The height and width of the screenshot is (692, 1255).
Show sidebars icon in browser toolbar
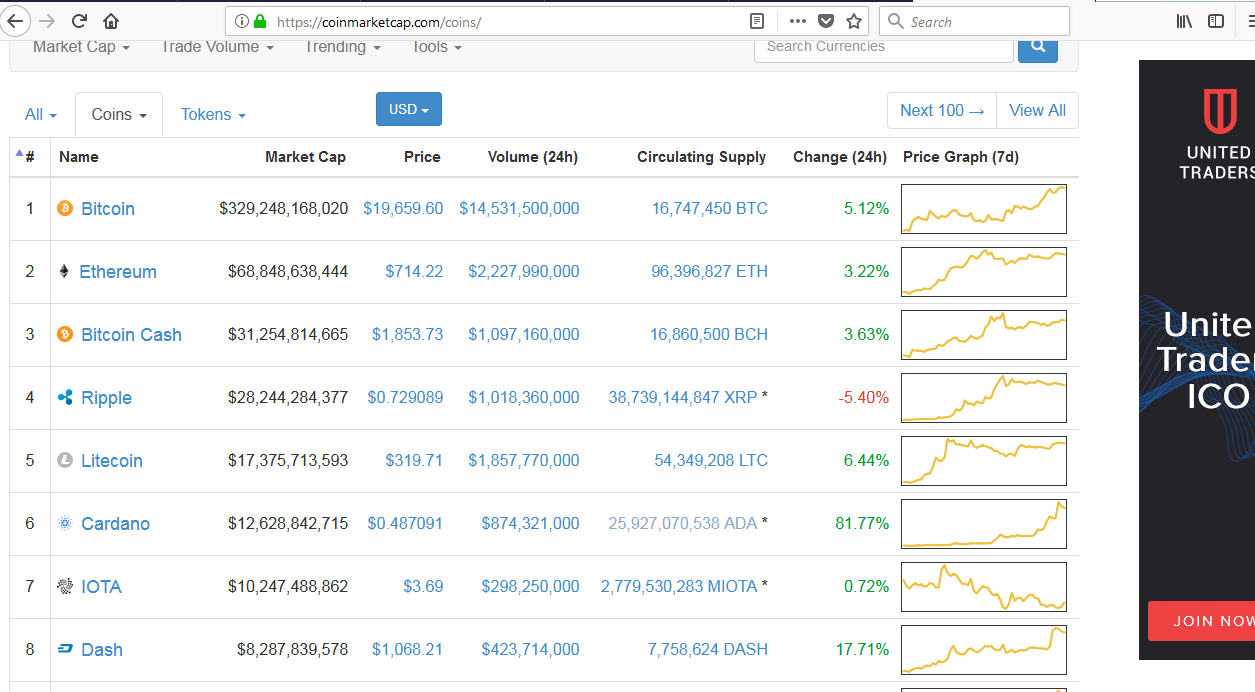(1216, 21)
